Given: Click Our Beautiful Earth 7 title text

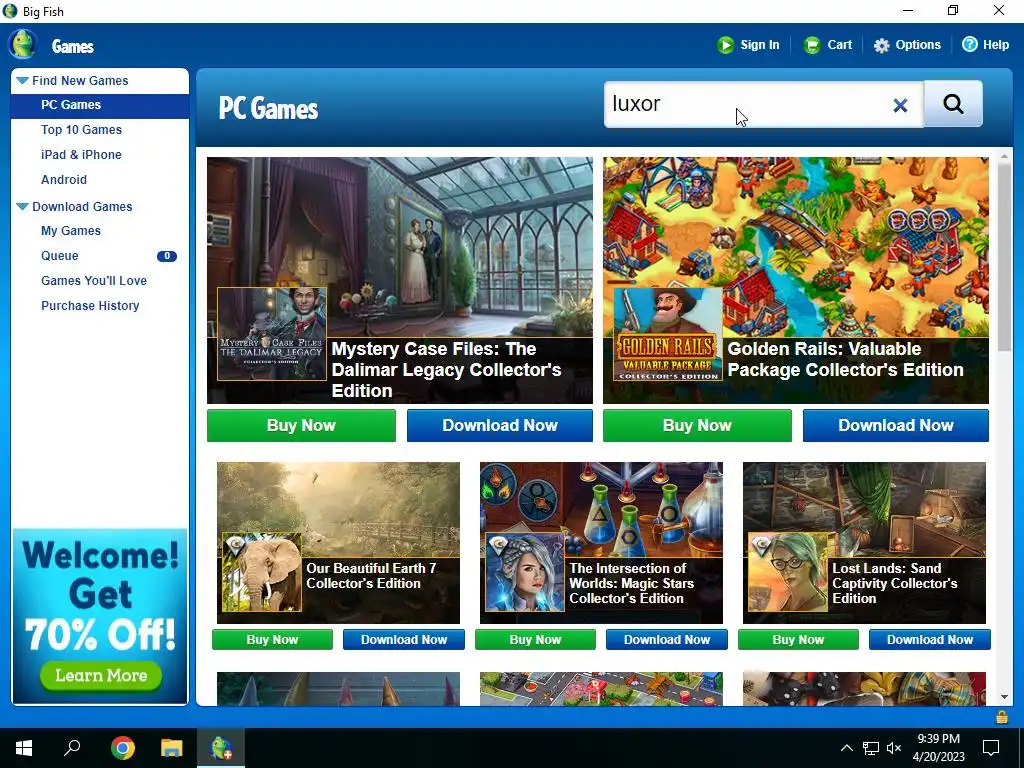Looking at the screenshot, I should pos(371,576).
